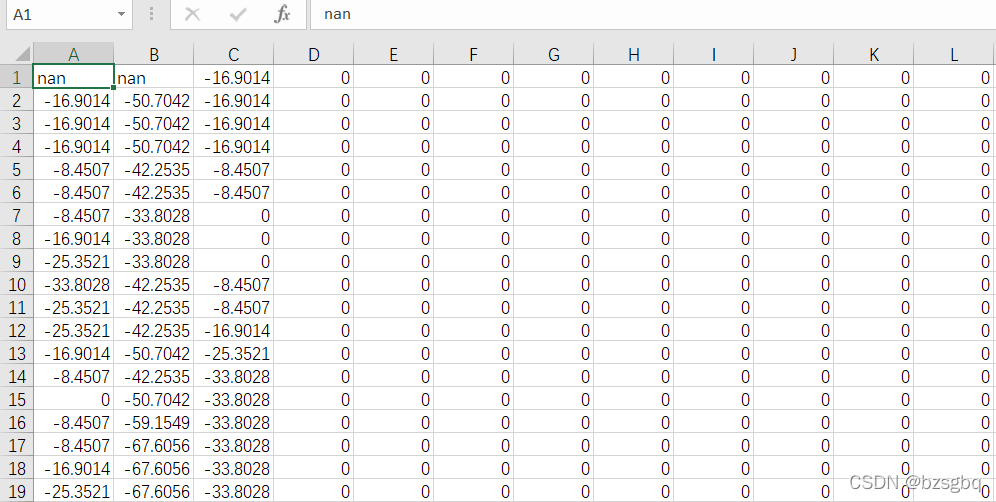Select column D header

[x=314, y=54]
